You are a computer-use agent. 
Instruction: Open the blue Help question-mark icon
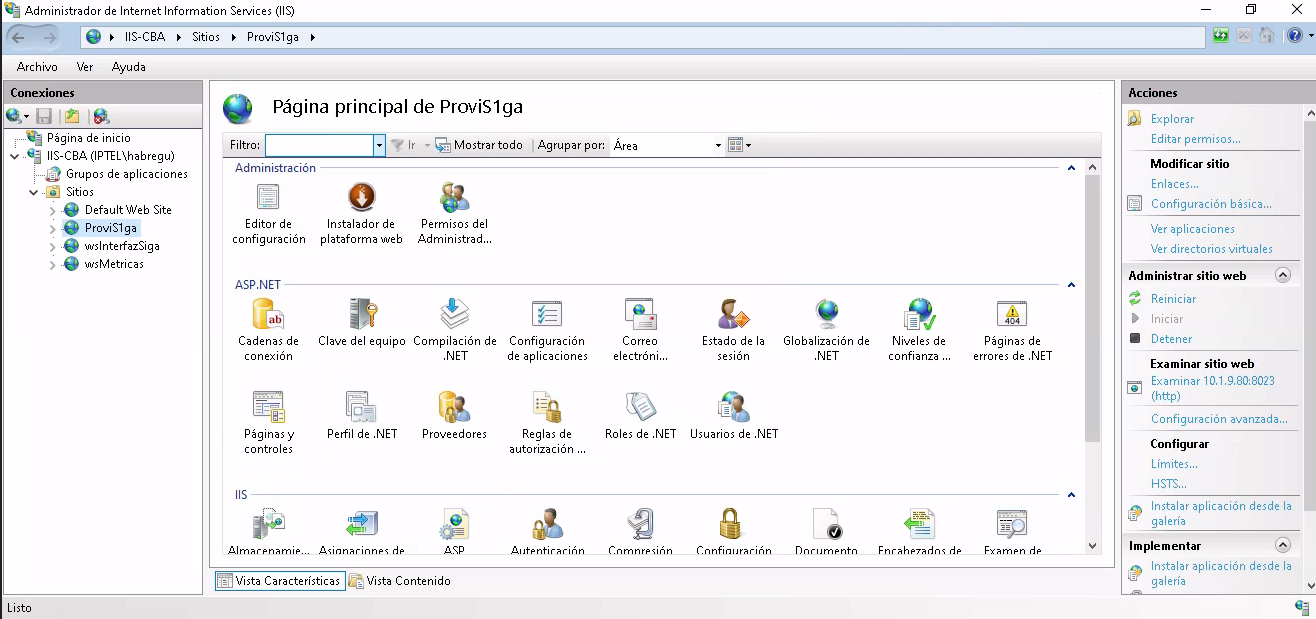(x=1295, y=37)
